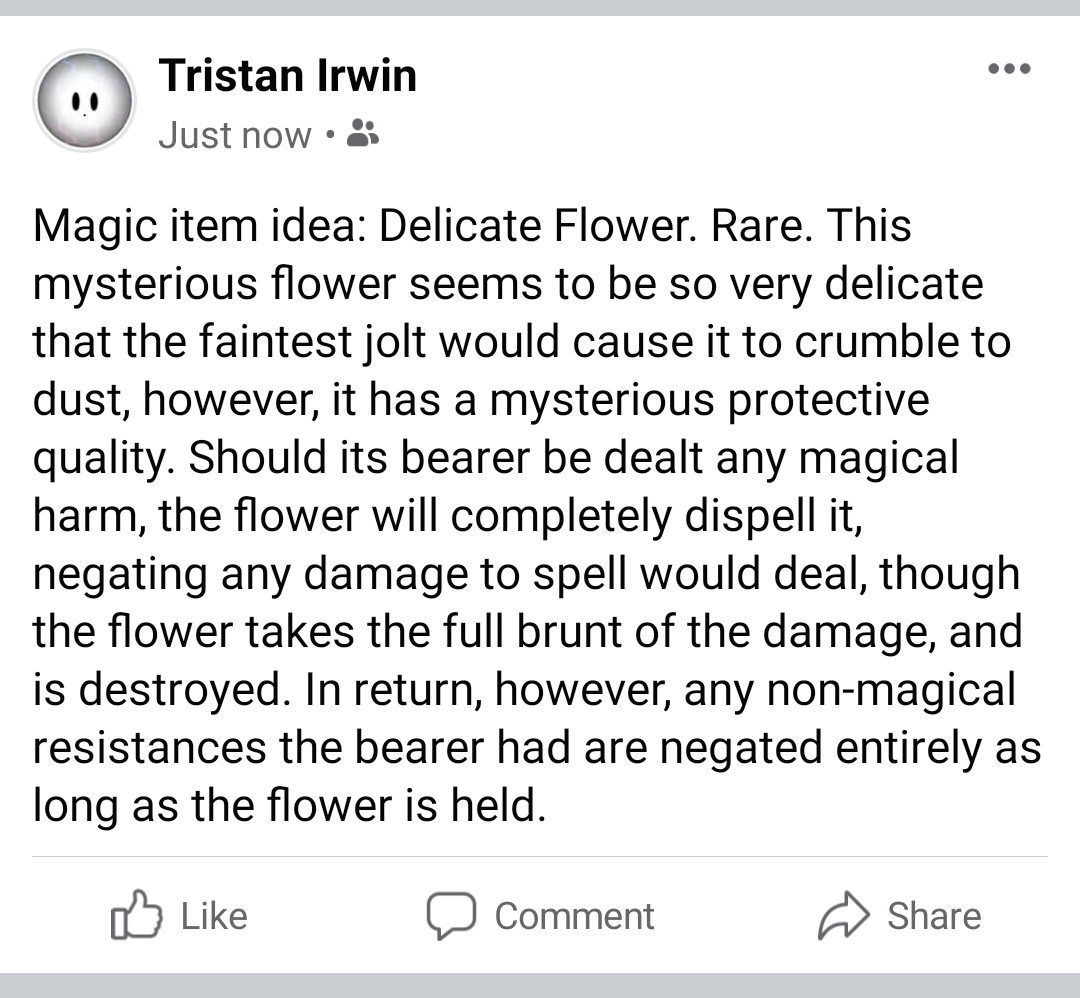Click the "Share" text label
The width and height of the screenshot is (1080, 998).
[934, 914]
